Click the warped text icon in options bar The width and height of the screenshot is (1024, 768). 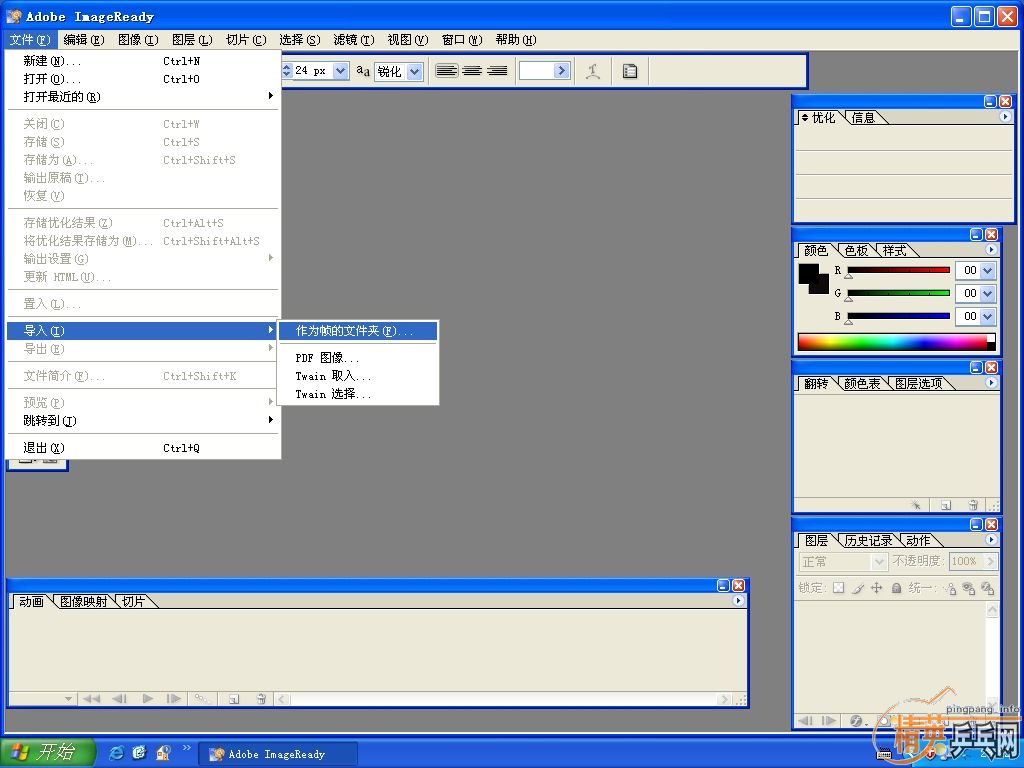point(593,71)
